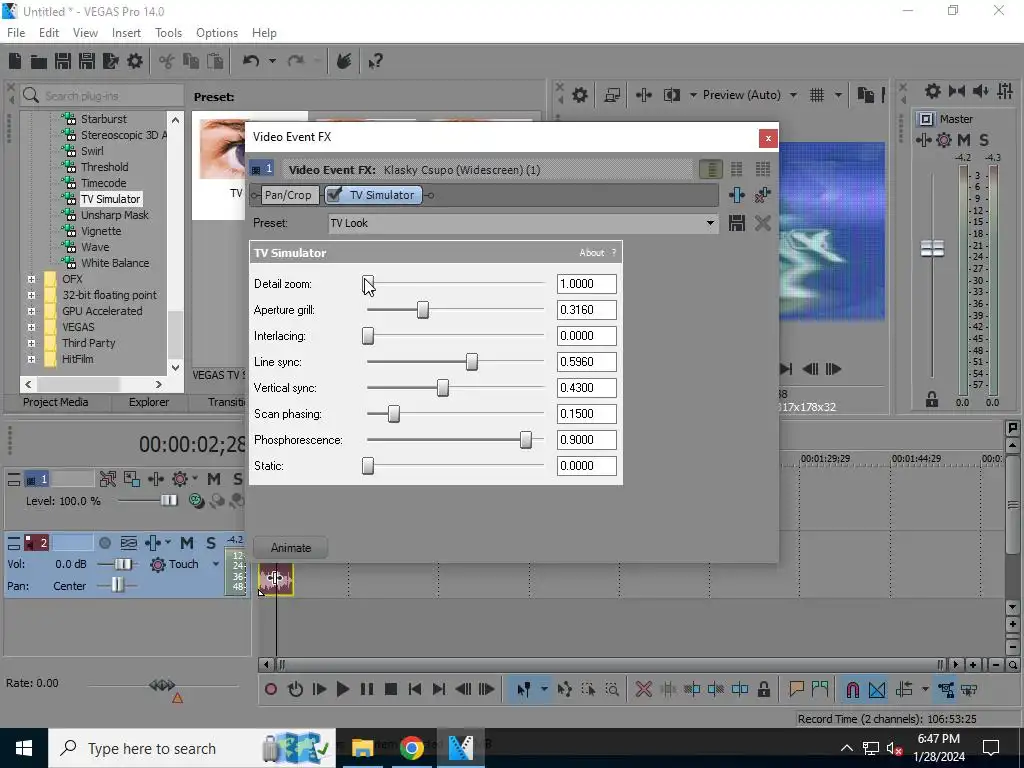Screen dimensions: 1024x768
Task: Click the Static value input field
Action: coord(586,466)
